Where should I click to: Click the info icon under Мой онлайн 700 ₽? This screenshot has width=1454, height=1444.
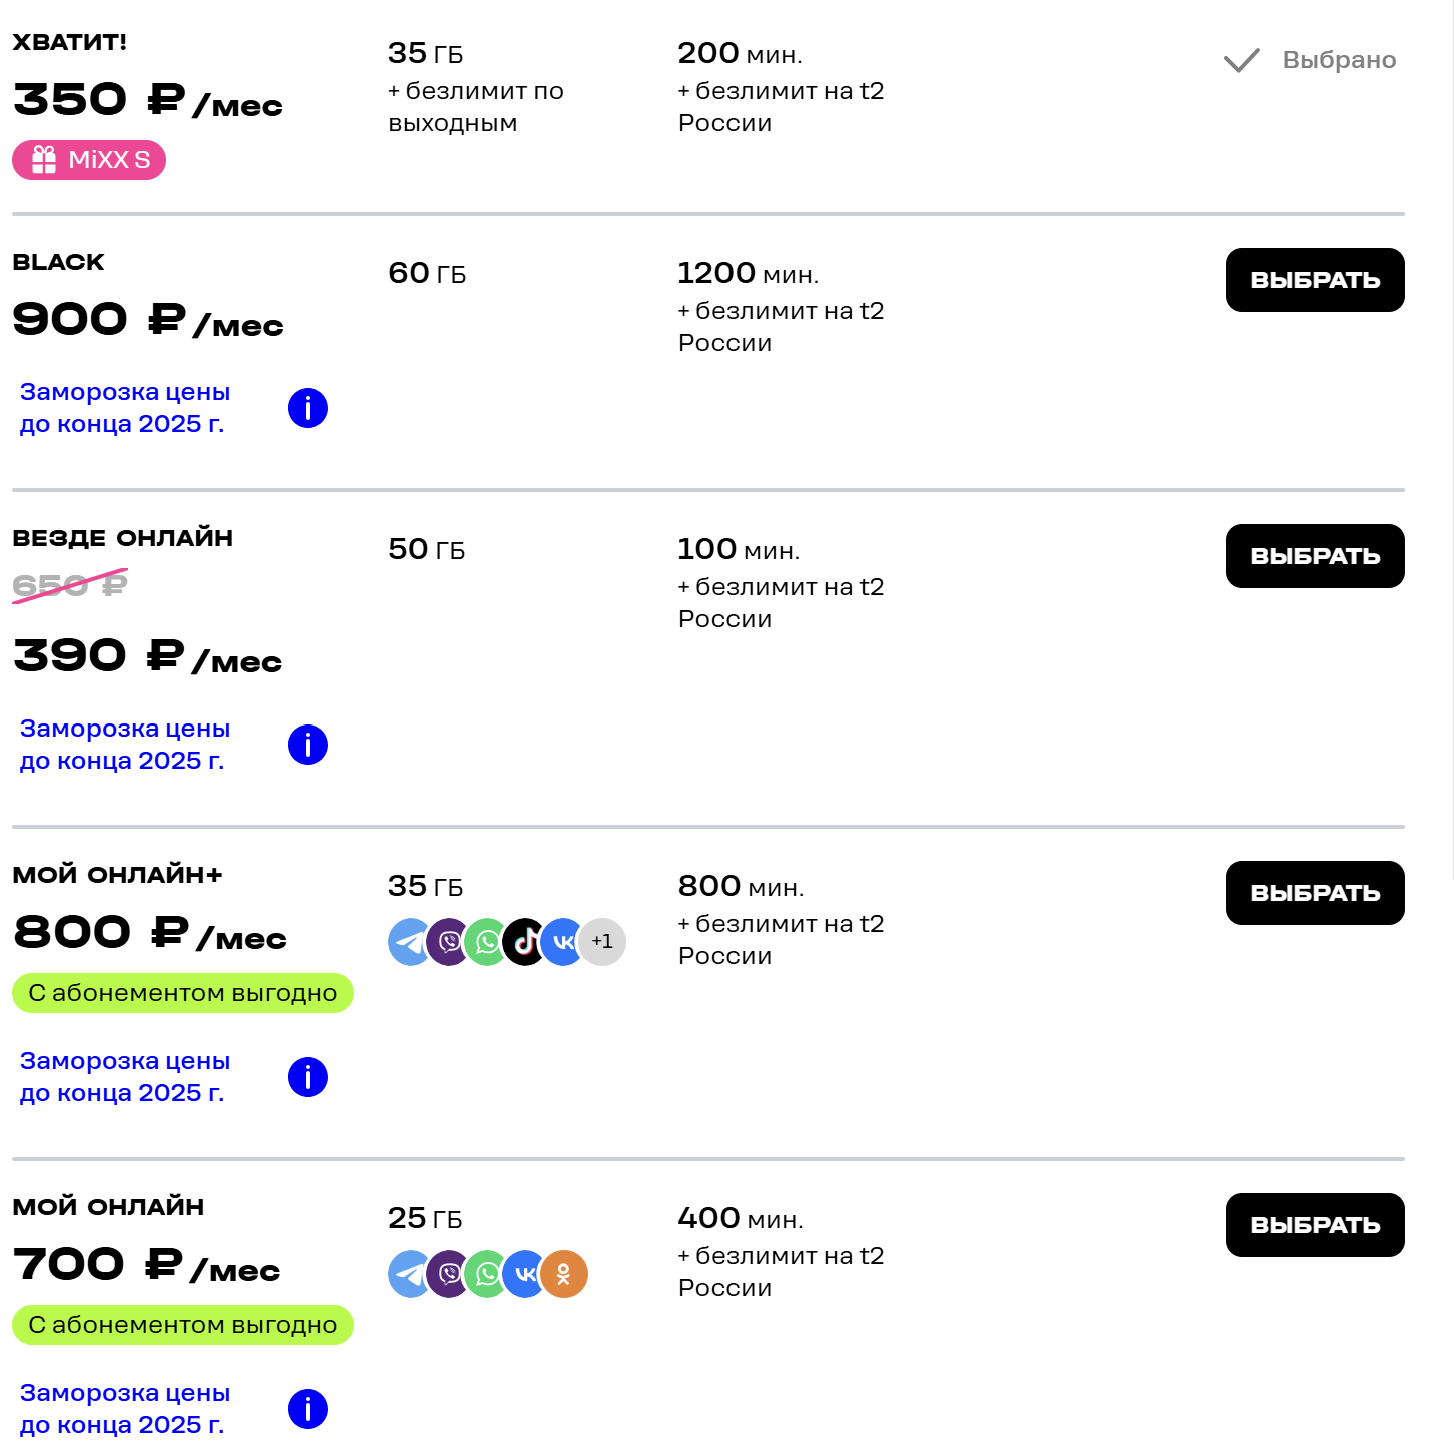point(308,1409)
